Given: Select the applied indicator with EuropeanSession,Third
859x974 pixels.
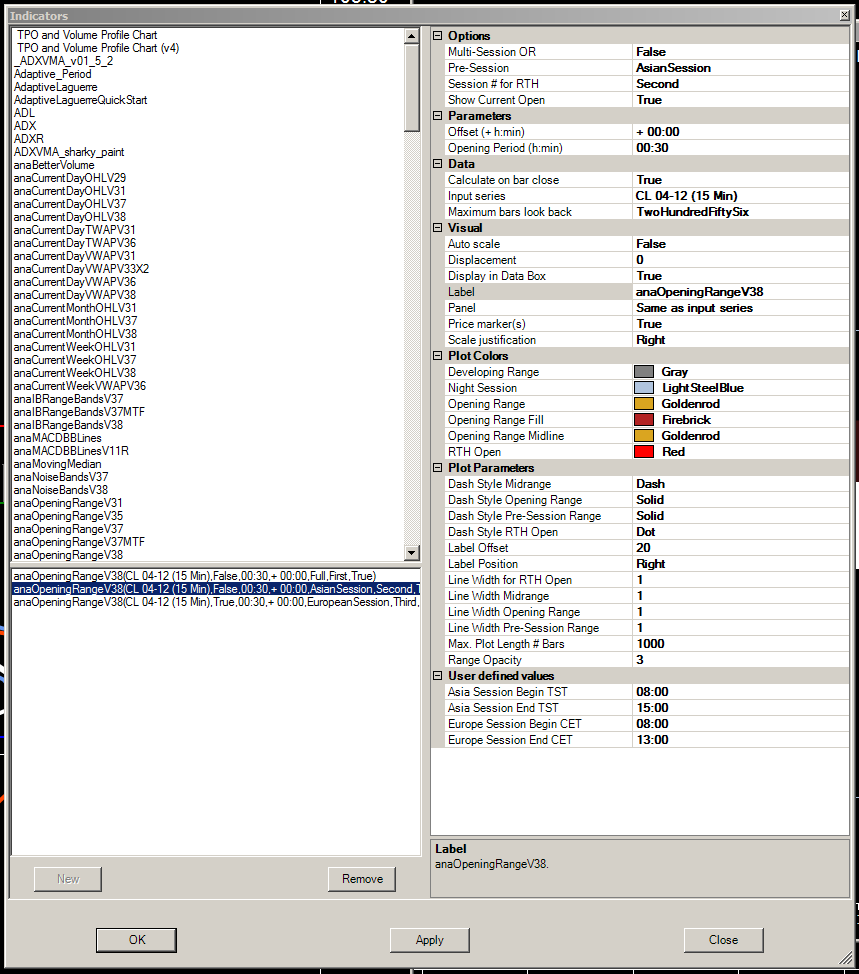Looking at the screenshot, I should (216, 603).
